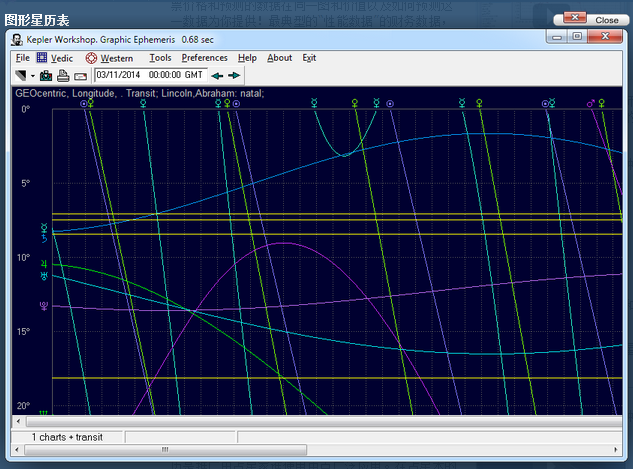Open the Western menu
The height and width of the screenshot is (469, 633).
[x=116, y=58]
